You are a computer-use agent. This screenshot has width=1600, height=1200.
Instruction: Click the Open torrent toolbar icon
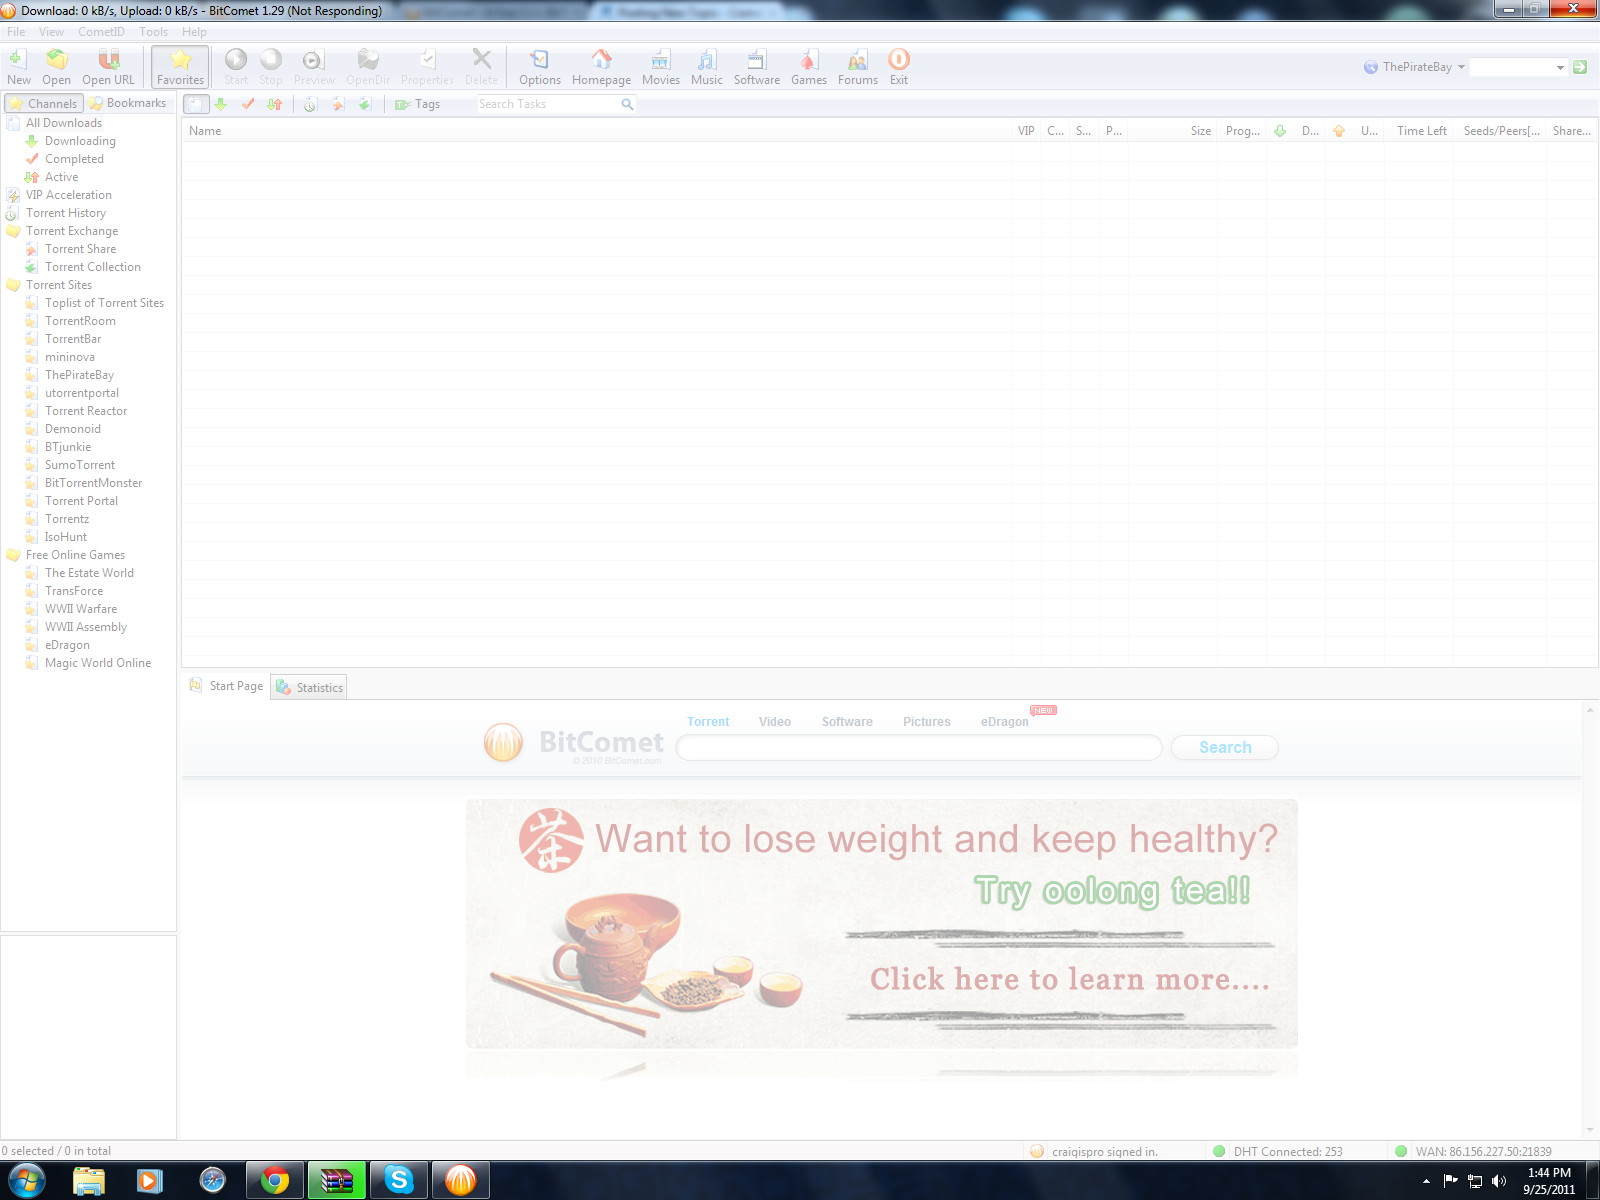(56, 67)
